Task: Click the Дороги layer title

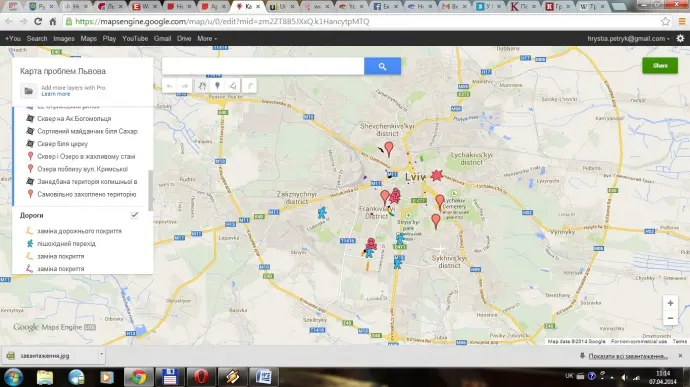Action: point(31,215)
